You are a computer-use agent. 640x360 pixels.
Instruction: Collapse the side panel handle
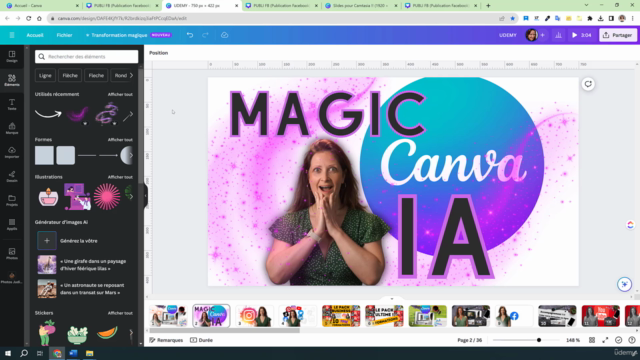(146, 196)
